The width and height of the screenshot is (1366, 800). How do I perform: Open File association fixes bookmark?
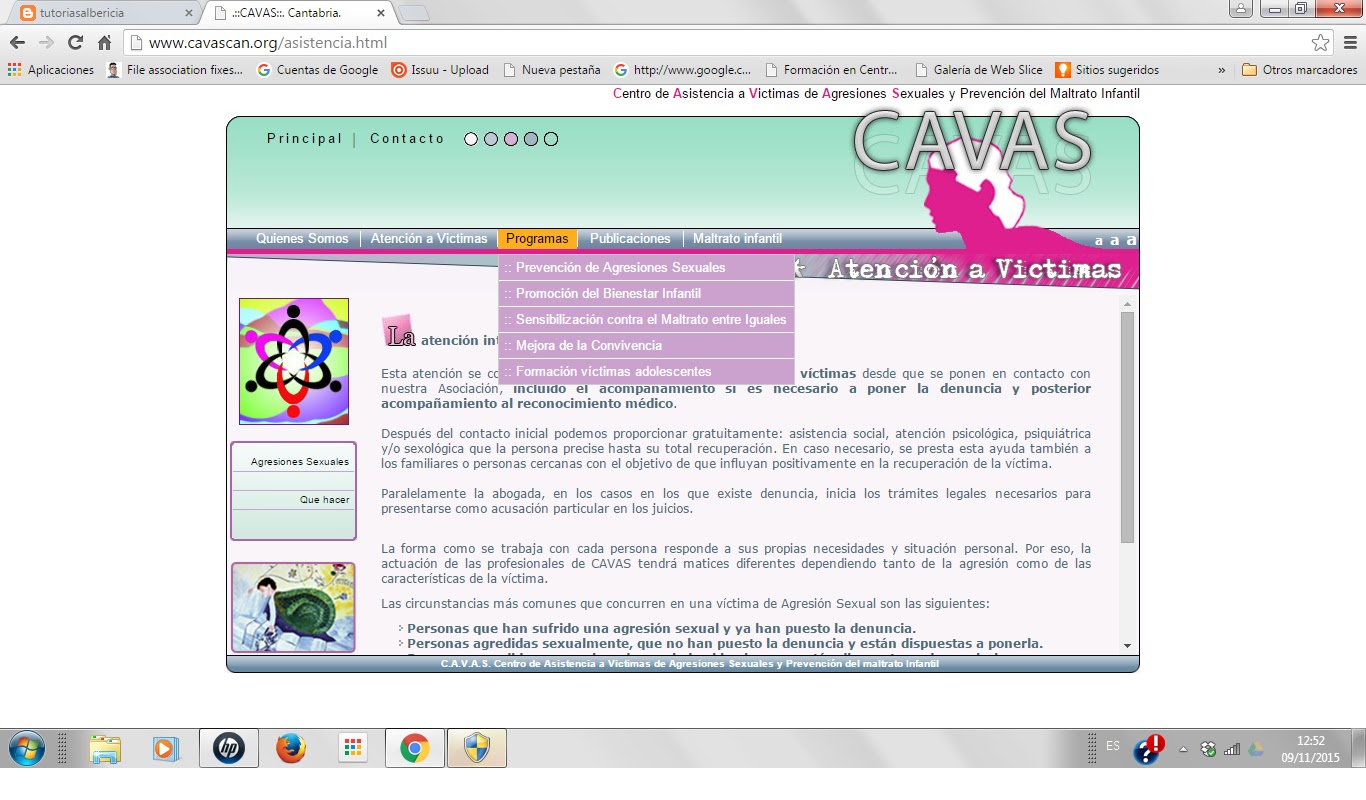[175, 70]
